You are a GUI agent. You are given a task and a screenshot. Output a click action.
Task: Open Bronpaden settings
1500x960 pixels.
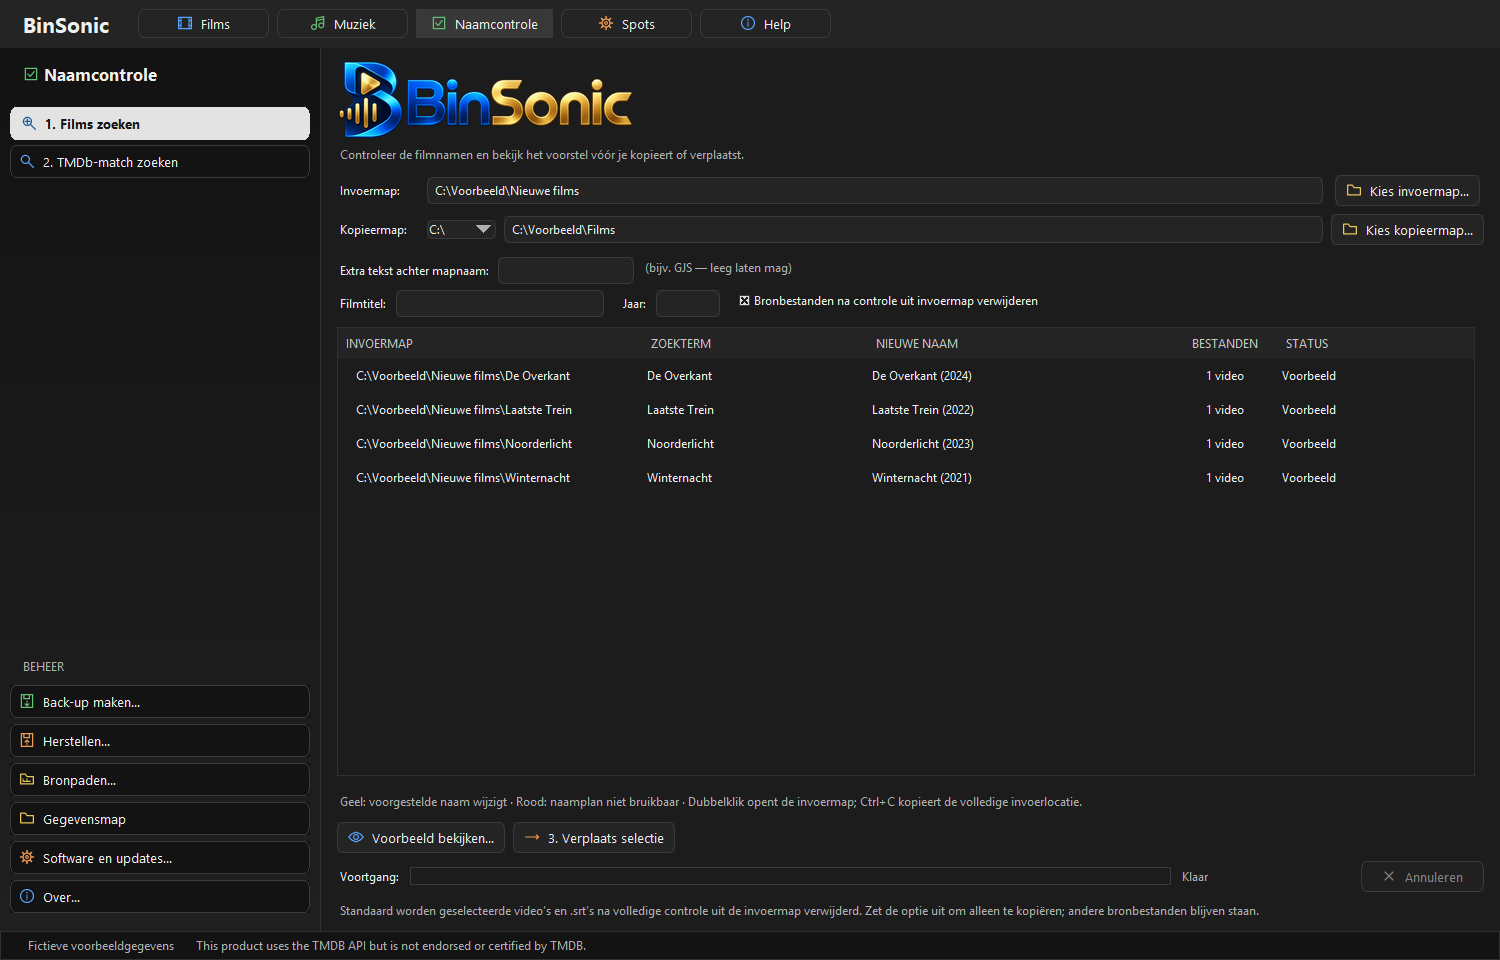[x=160, y=780]
